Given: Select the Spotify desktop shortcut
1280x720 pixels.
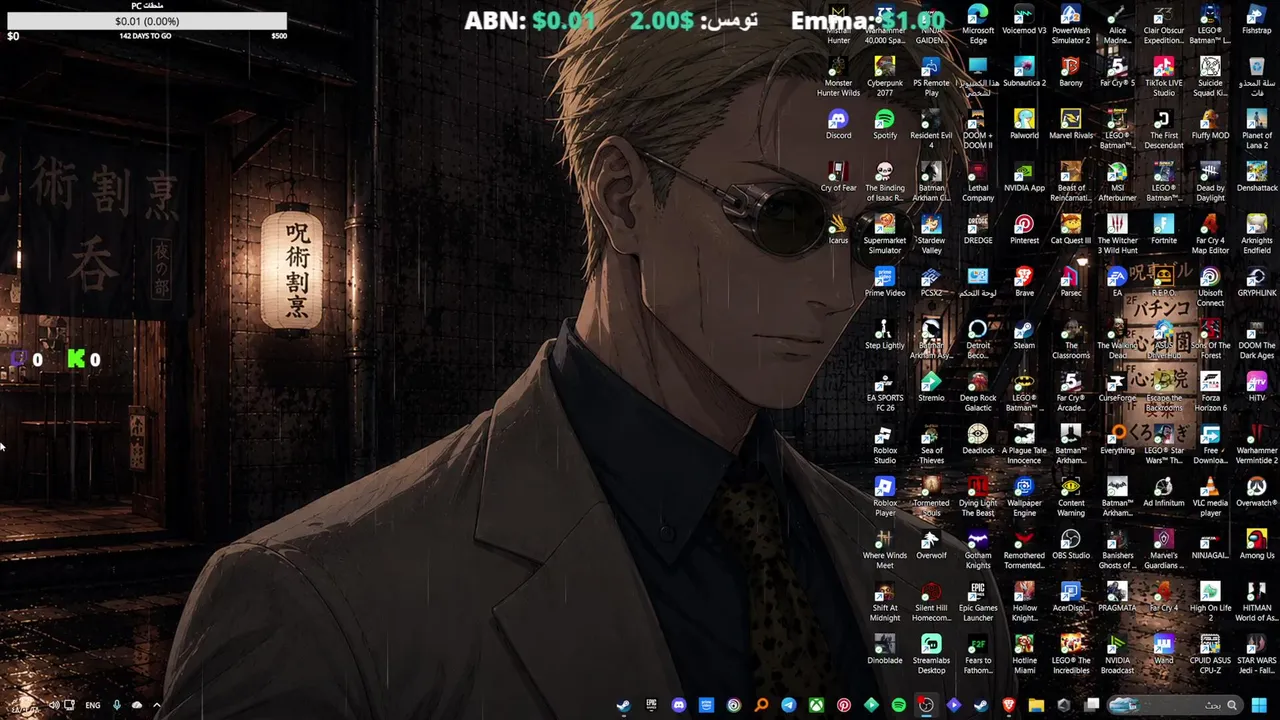Looking at the screenshot, I should [885, 124].
